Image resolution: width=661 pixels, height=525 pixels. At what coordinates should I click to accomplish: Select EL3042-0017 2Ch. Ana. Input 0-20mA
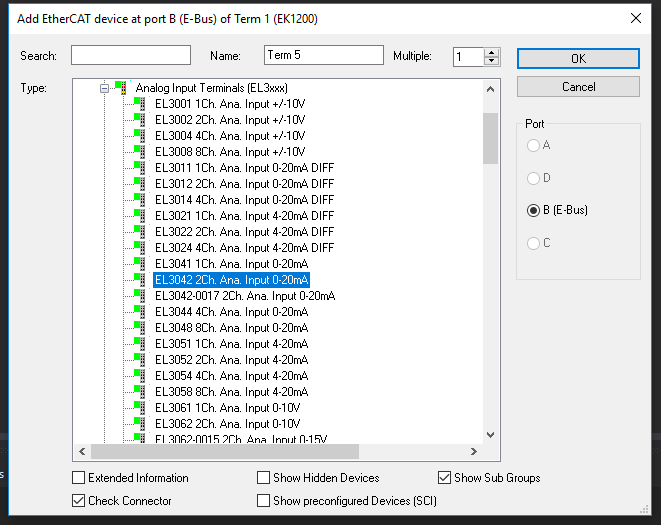[245, 296]
